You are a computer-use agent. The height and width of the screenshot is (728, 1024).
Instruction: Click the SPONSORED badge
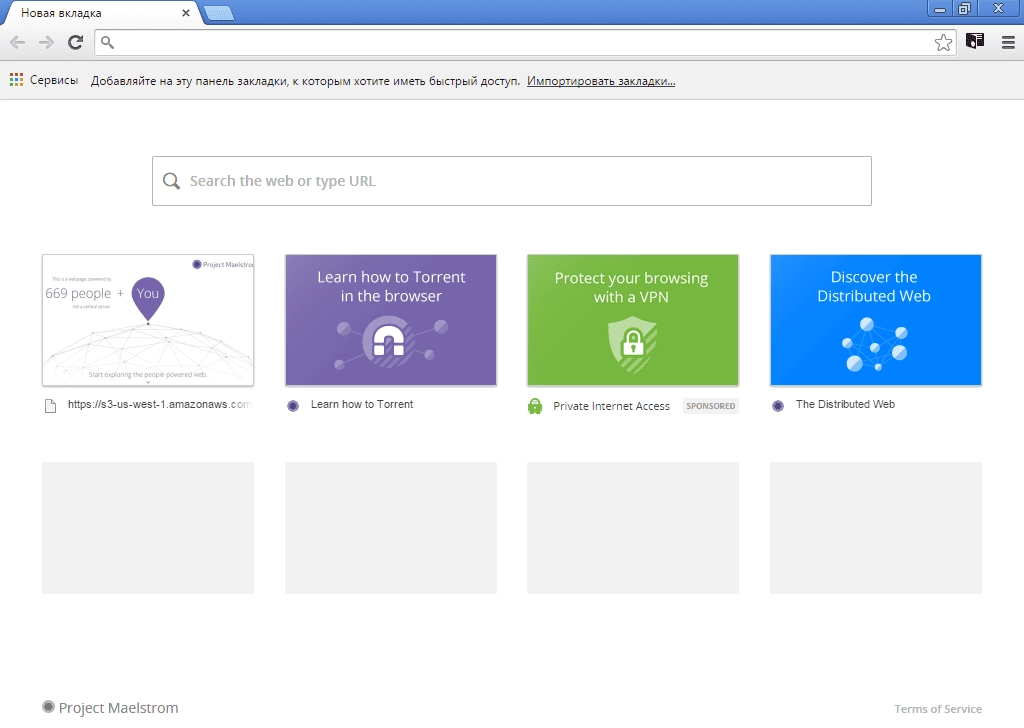coord(711,406)
